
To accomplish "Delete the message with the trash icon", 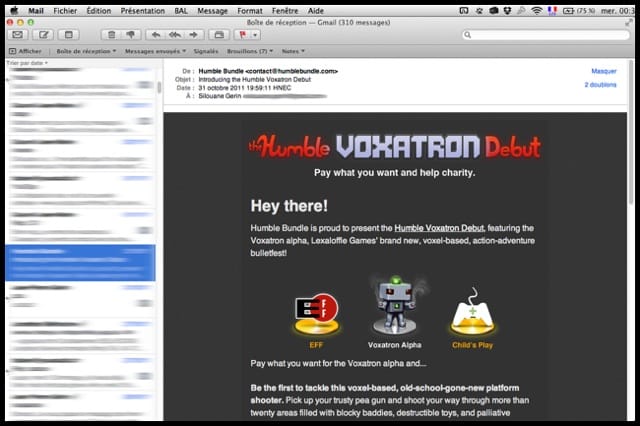I will click(x=111, y=35).
